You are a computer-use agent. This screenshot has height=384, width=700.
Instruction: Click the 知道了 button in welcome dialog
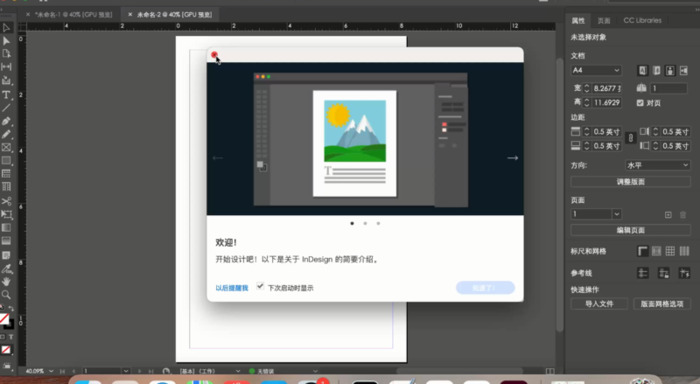tap(485, 288)
